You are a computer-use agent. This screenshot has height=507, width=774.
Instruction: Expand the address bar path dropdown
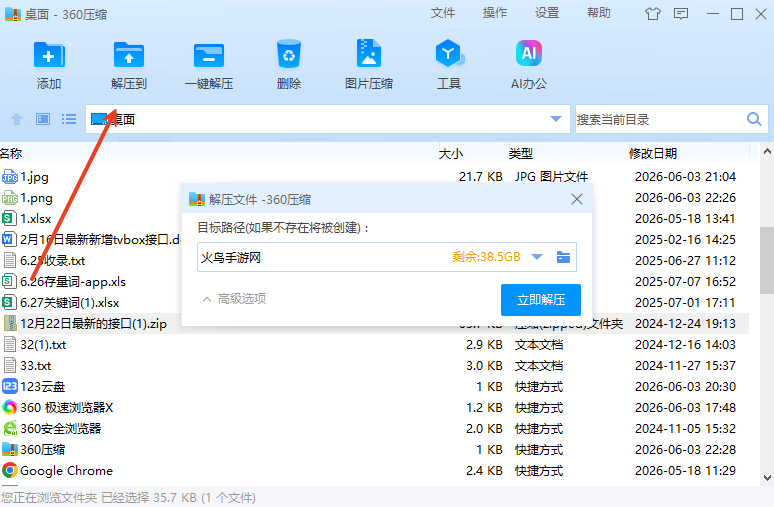click(x=556, y=119)
